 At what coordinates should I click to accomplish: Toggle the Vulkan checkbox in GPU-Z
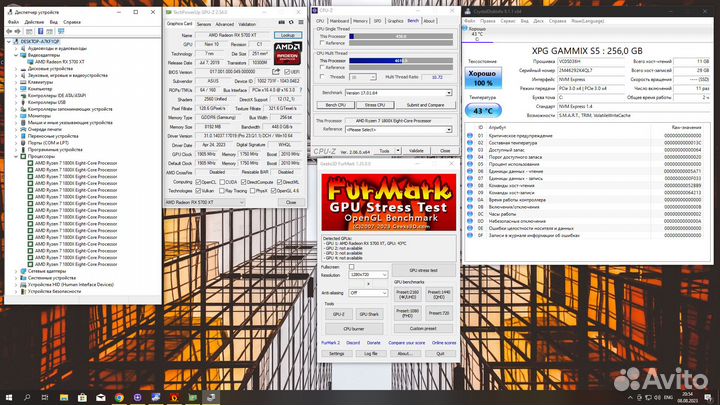click(198, 191)
